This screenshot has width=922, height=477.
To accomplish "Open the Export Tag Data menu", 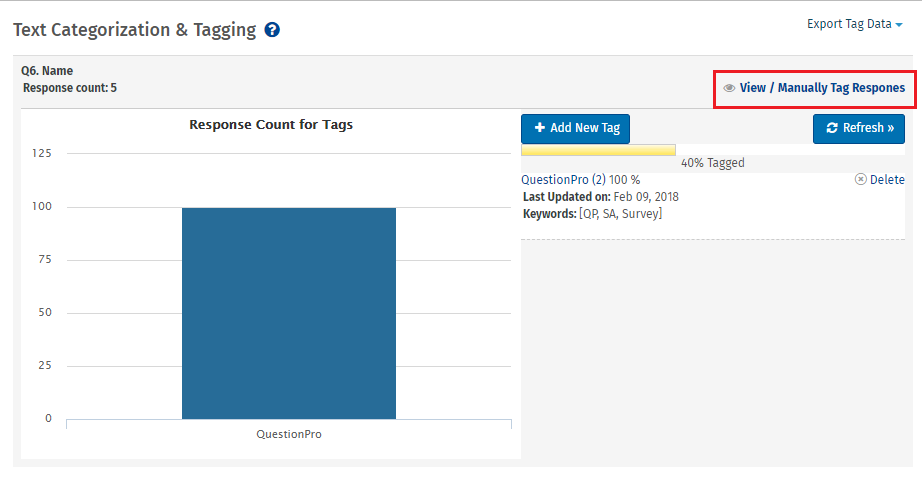I will [x=849, y=24].
